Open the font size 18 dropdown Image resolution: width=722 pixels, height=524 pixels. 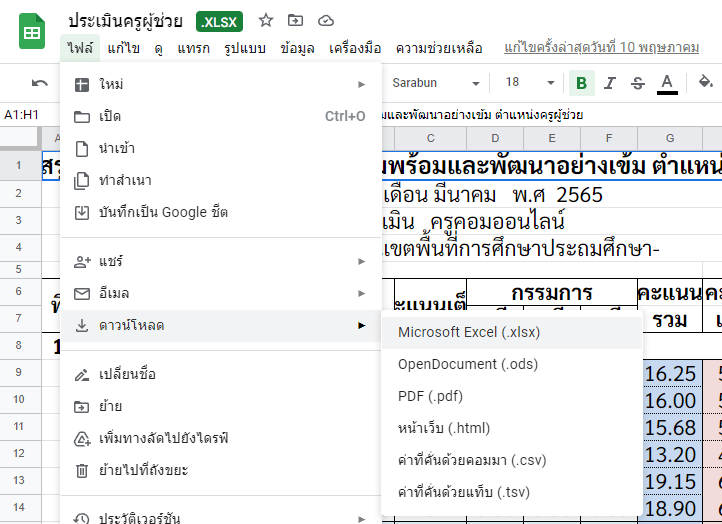coord(530,83)
